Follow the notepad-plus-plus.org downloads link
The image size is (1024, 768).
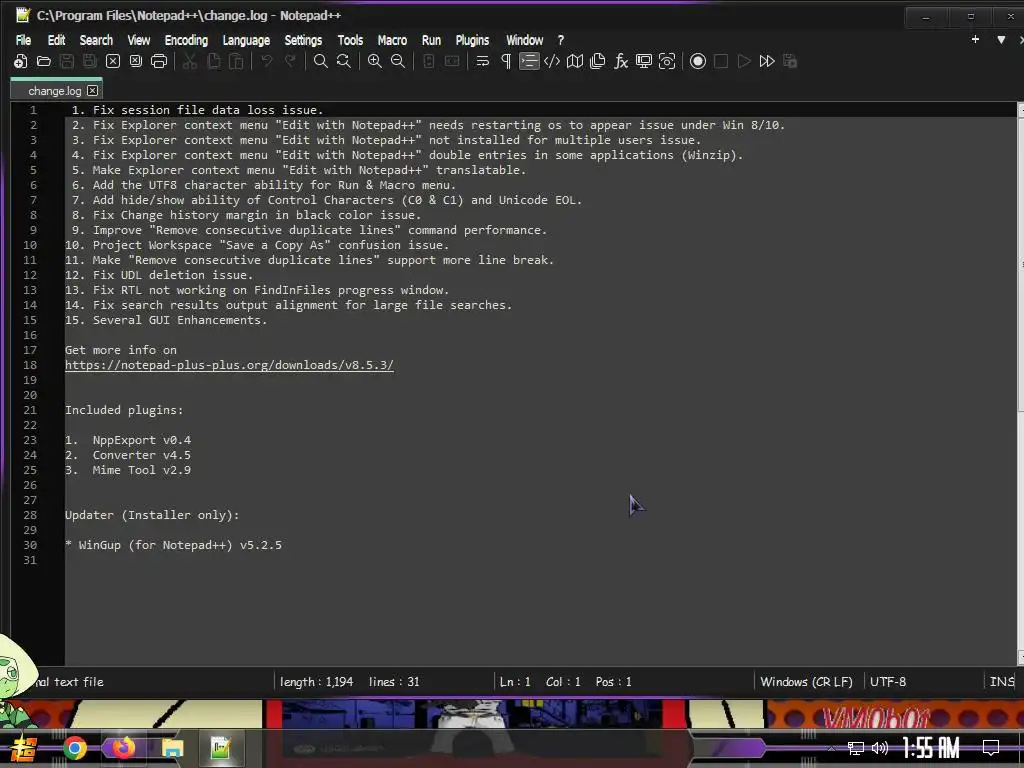point(229,365)
